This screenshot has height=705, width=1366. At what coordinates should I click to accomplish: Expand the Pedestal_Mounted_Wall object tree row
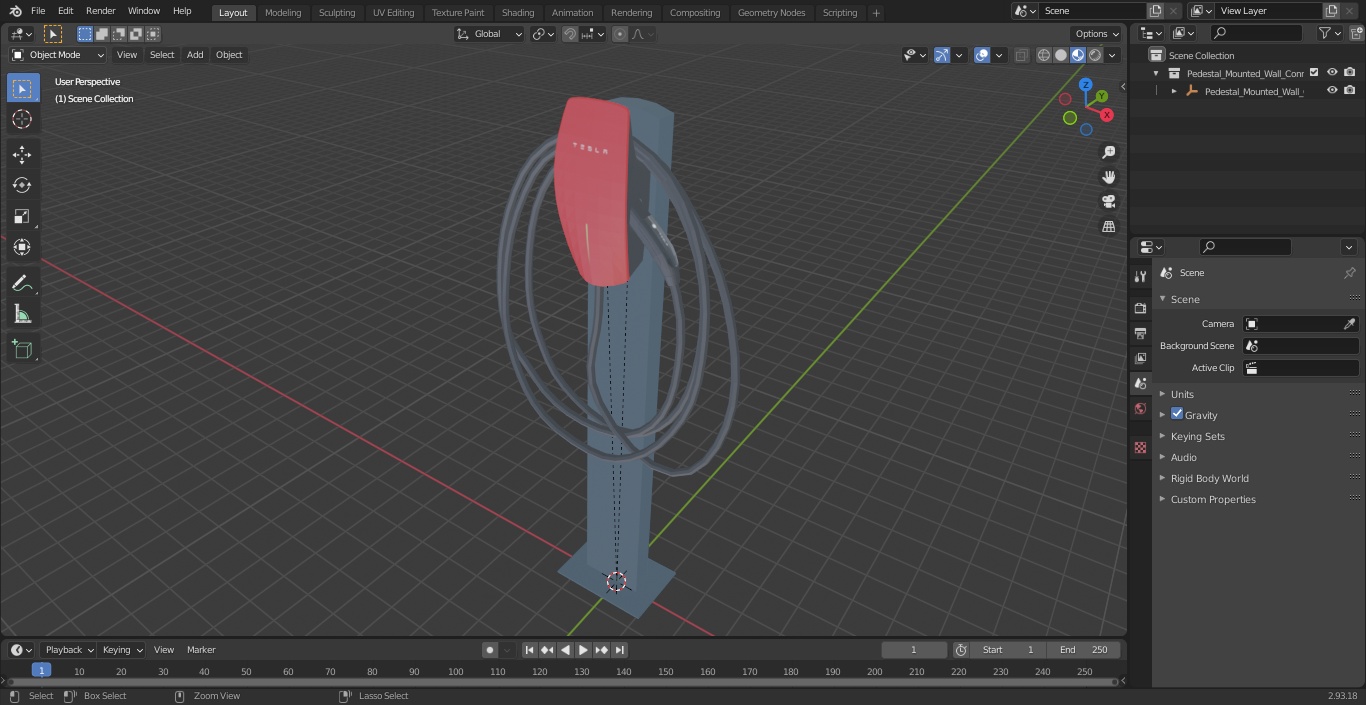[1174, 91]
